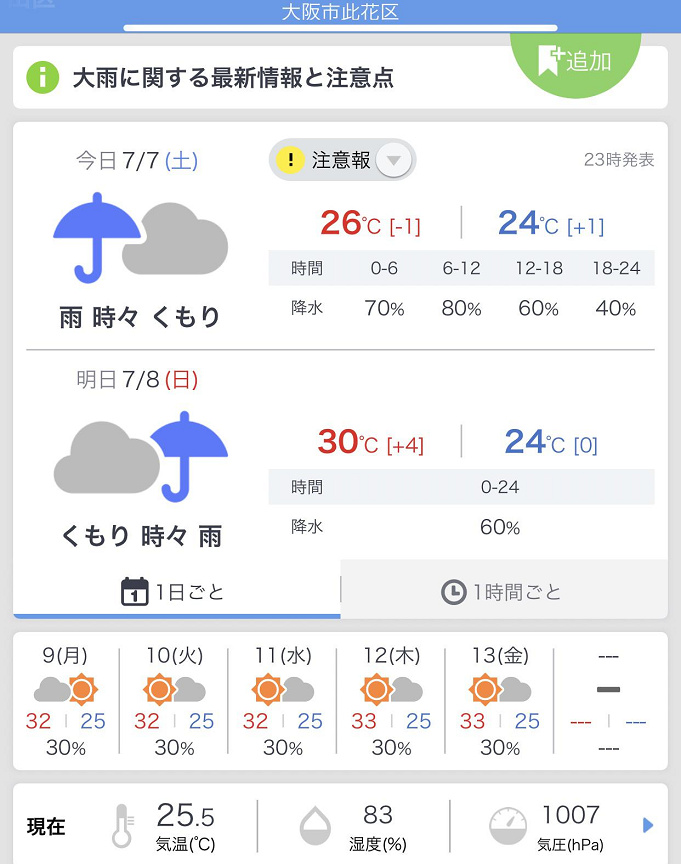Select the 13(金) forecast day
681x864 pixels.
(500, 700)
